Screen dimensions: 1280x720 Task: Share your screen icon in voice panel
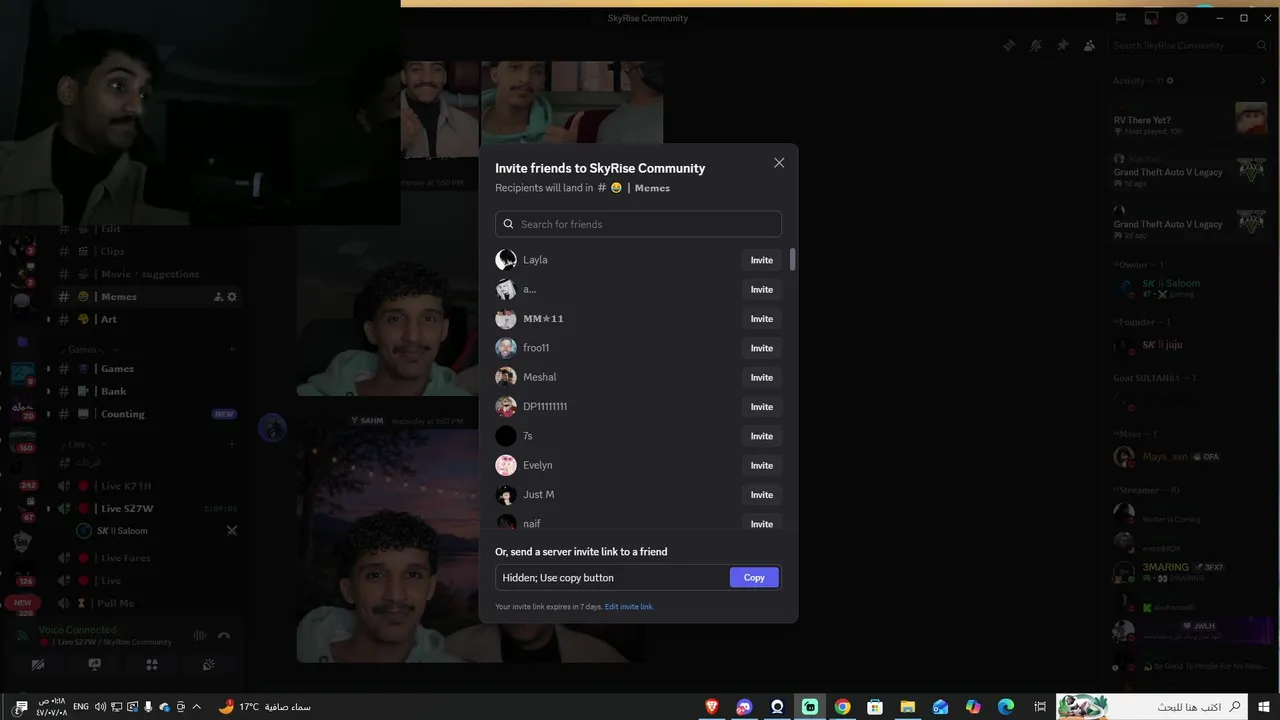click(x=95, y=664)
